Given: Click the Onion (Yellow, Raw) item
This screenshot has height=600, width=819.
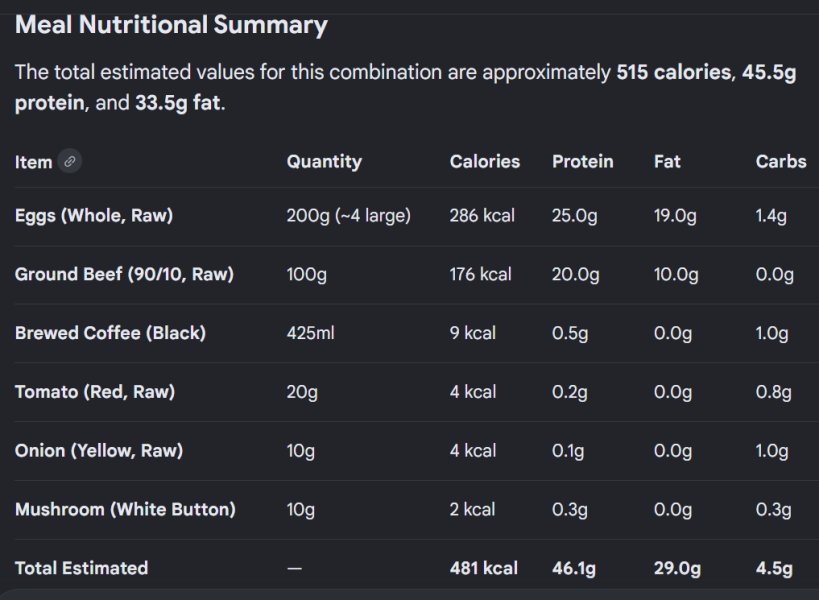Looking at the screenshot, I should pos(99,451).
